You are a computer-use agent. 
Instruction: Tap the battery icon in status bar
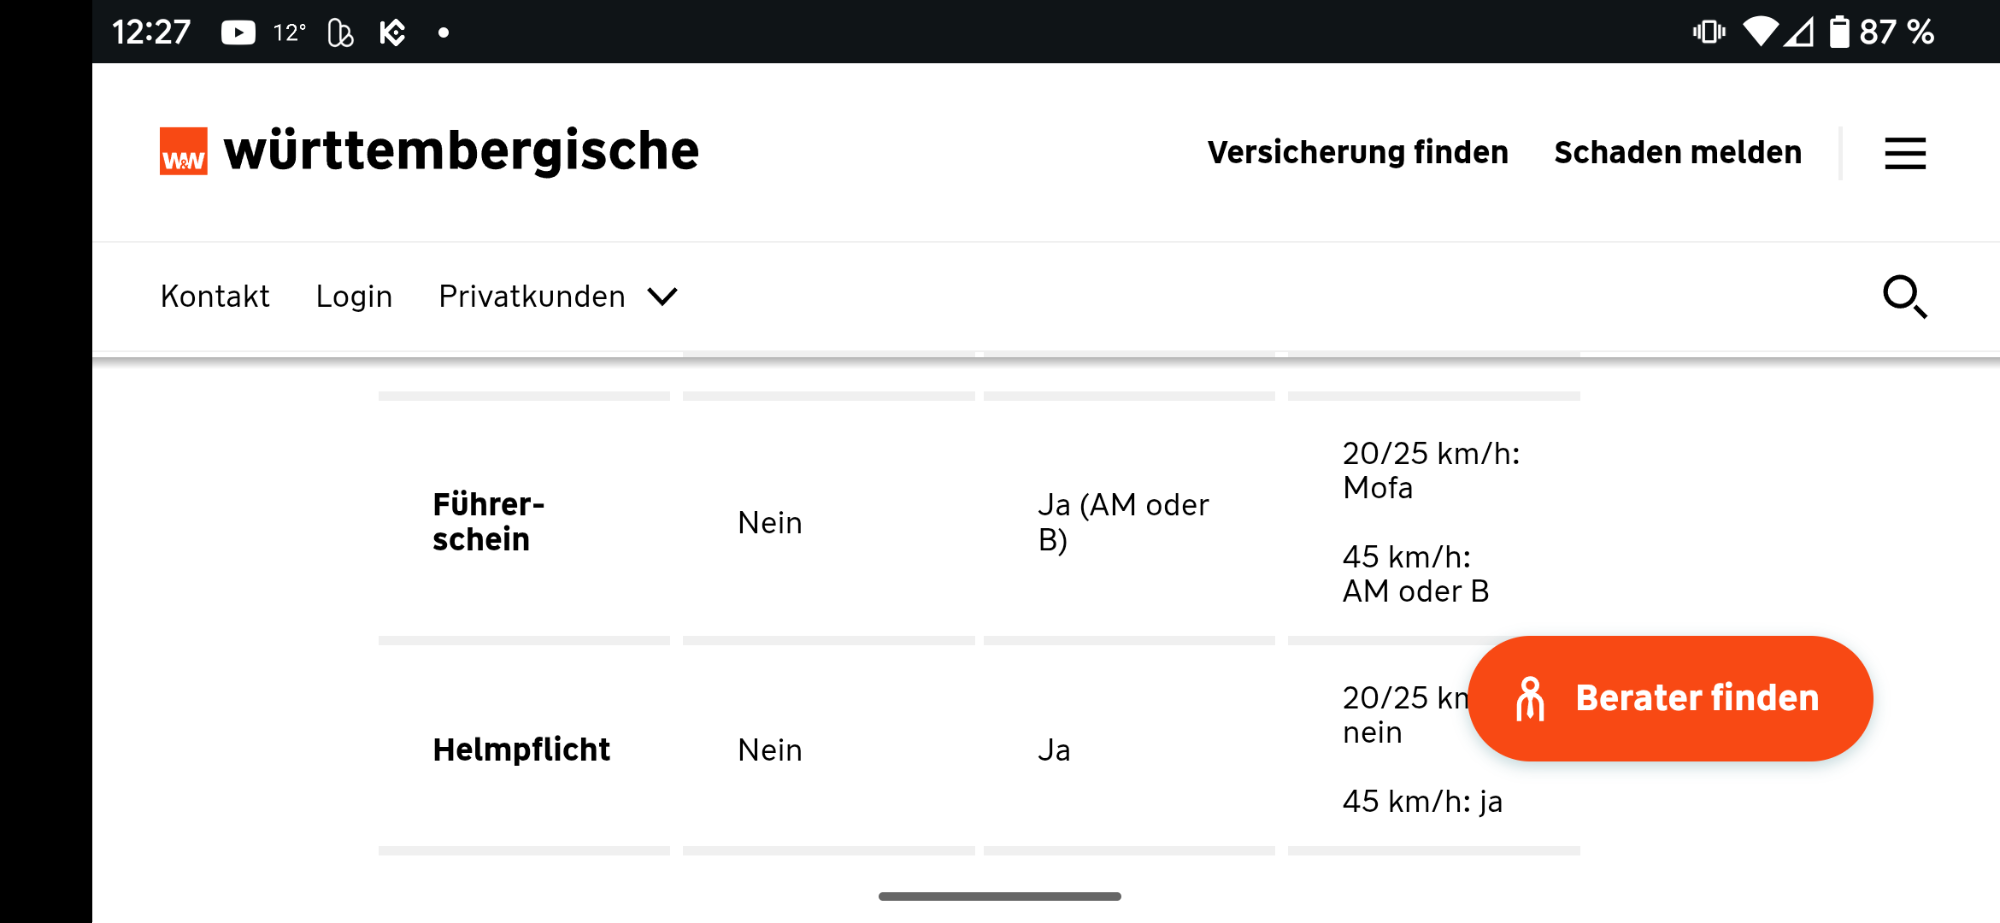pos(1839,32)
